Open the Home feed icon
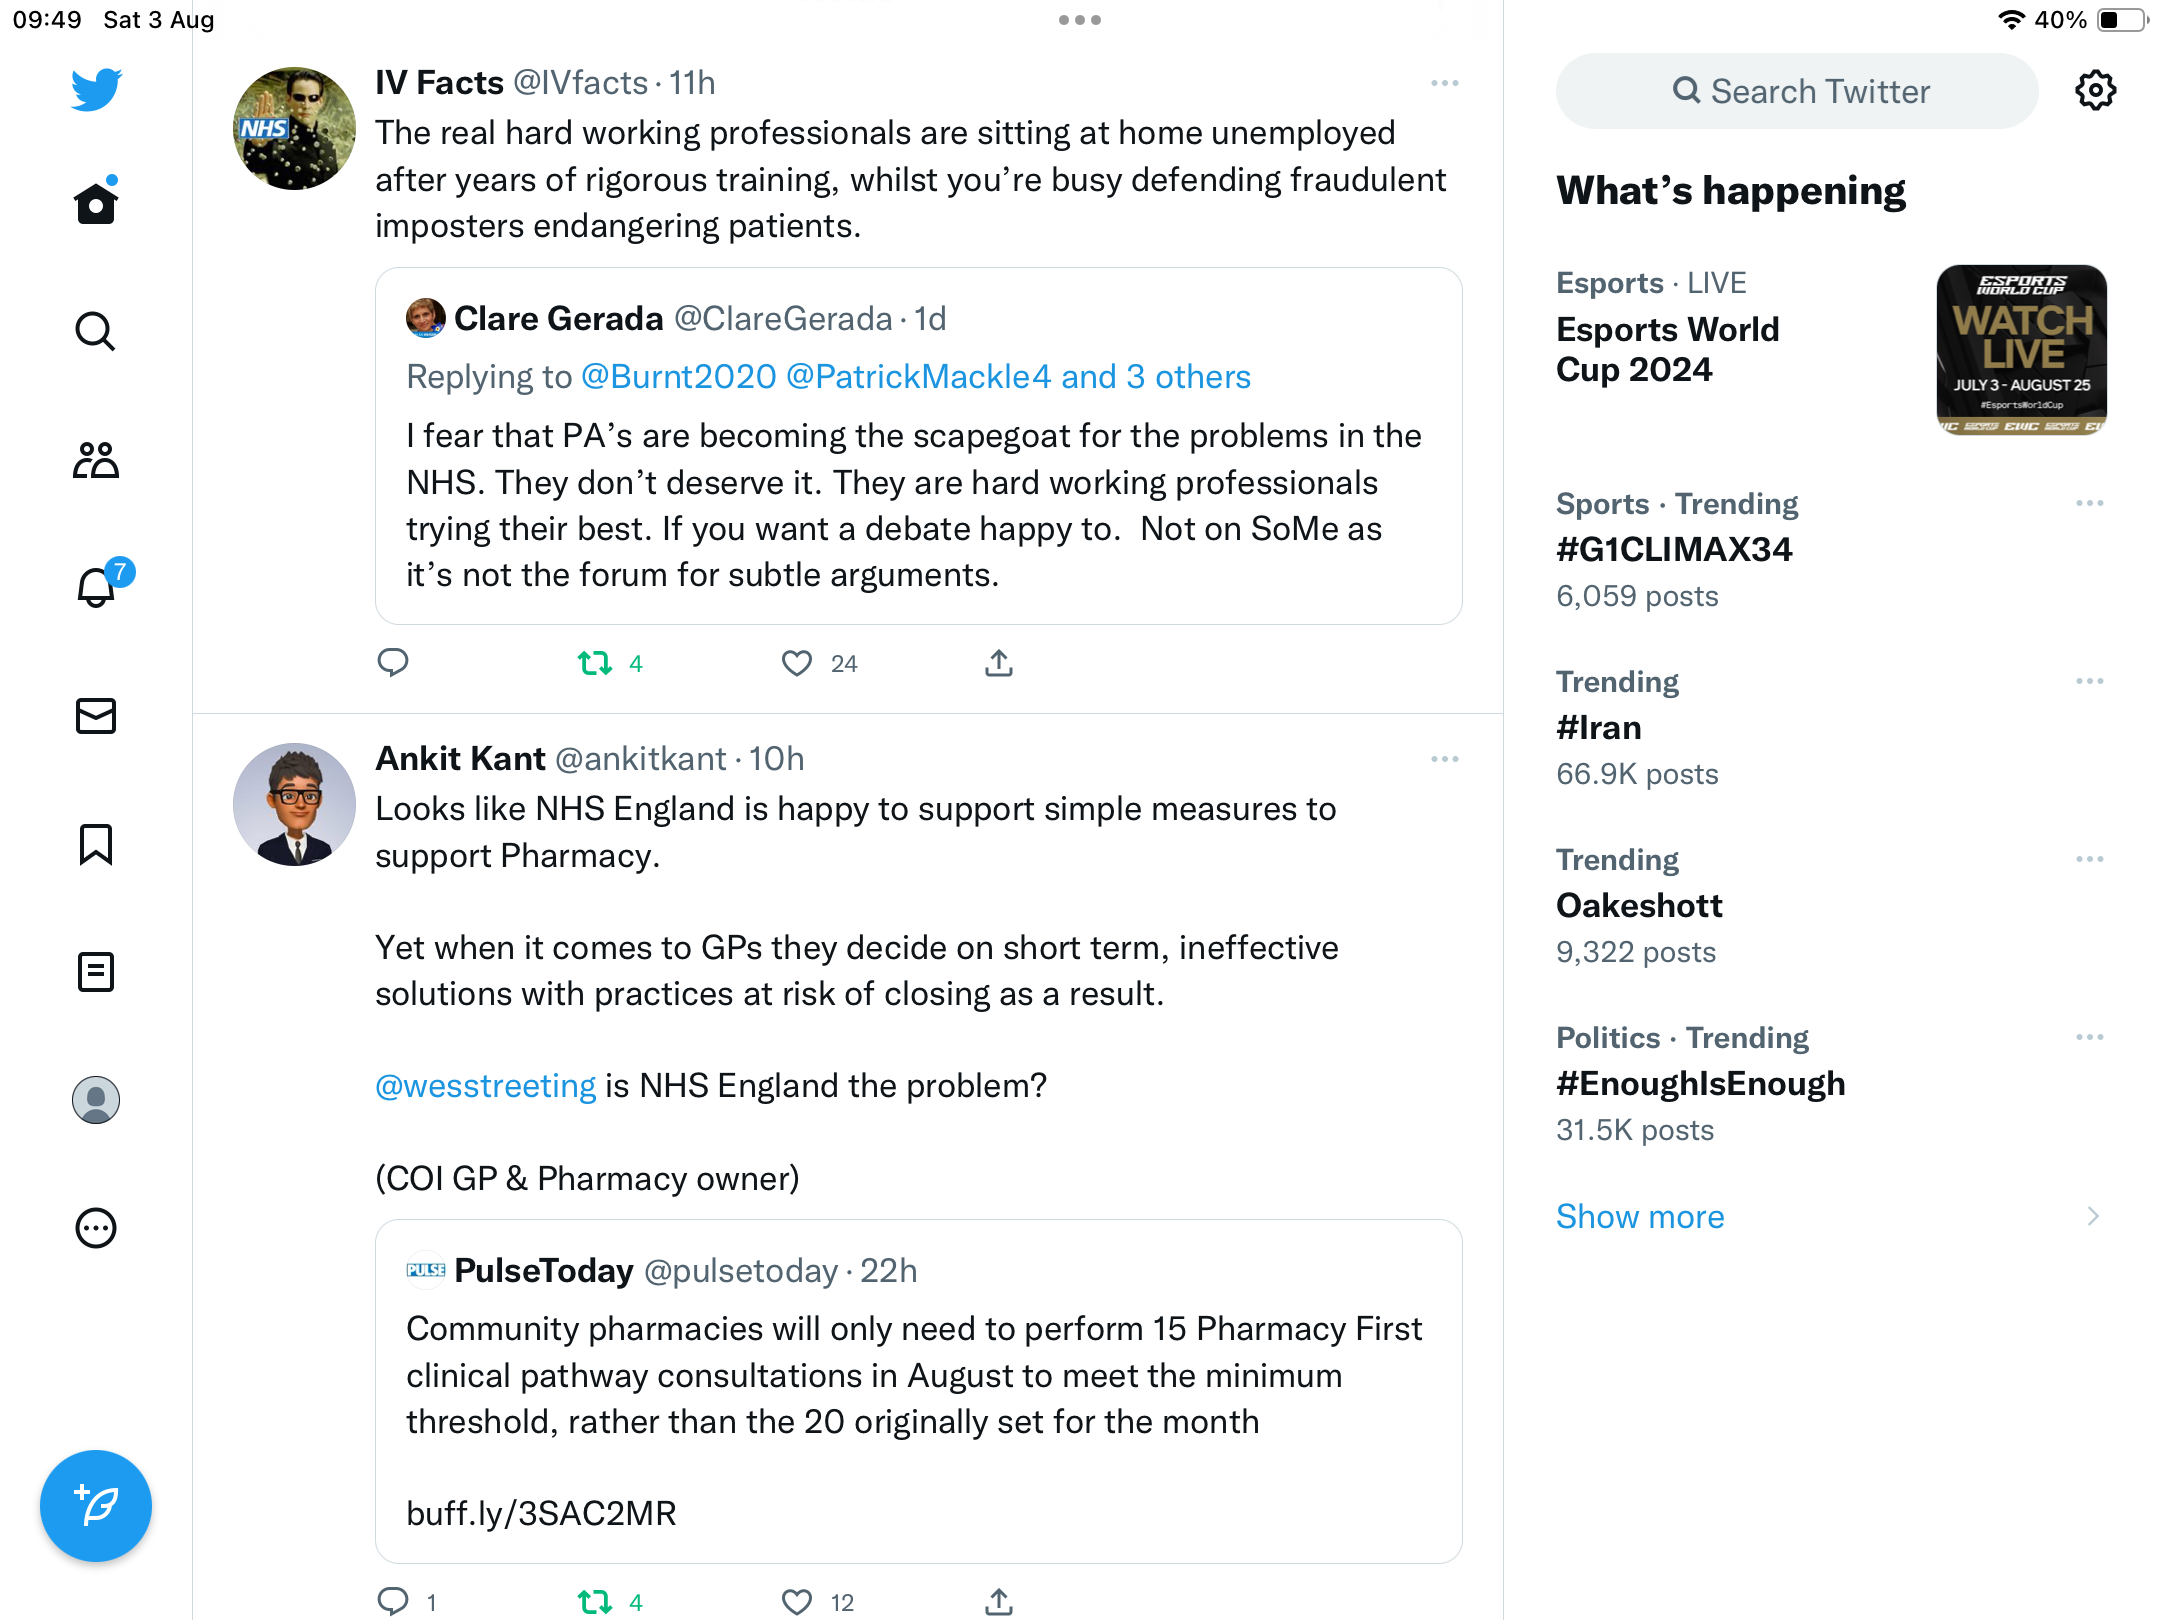 pos(96,202)
